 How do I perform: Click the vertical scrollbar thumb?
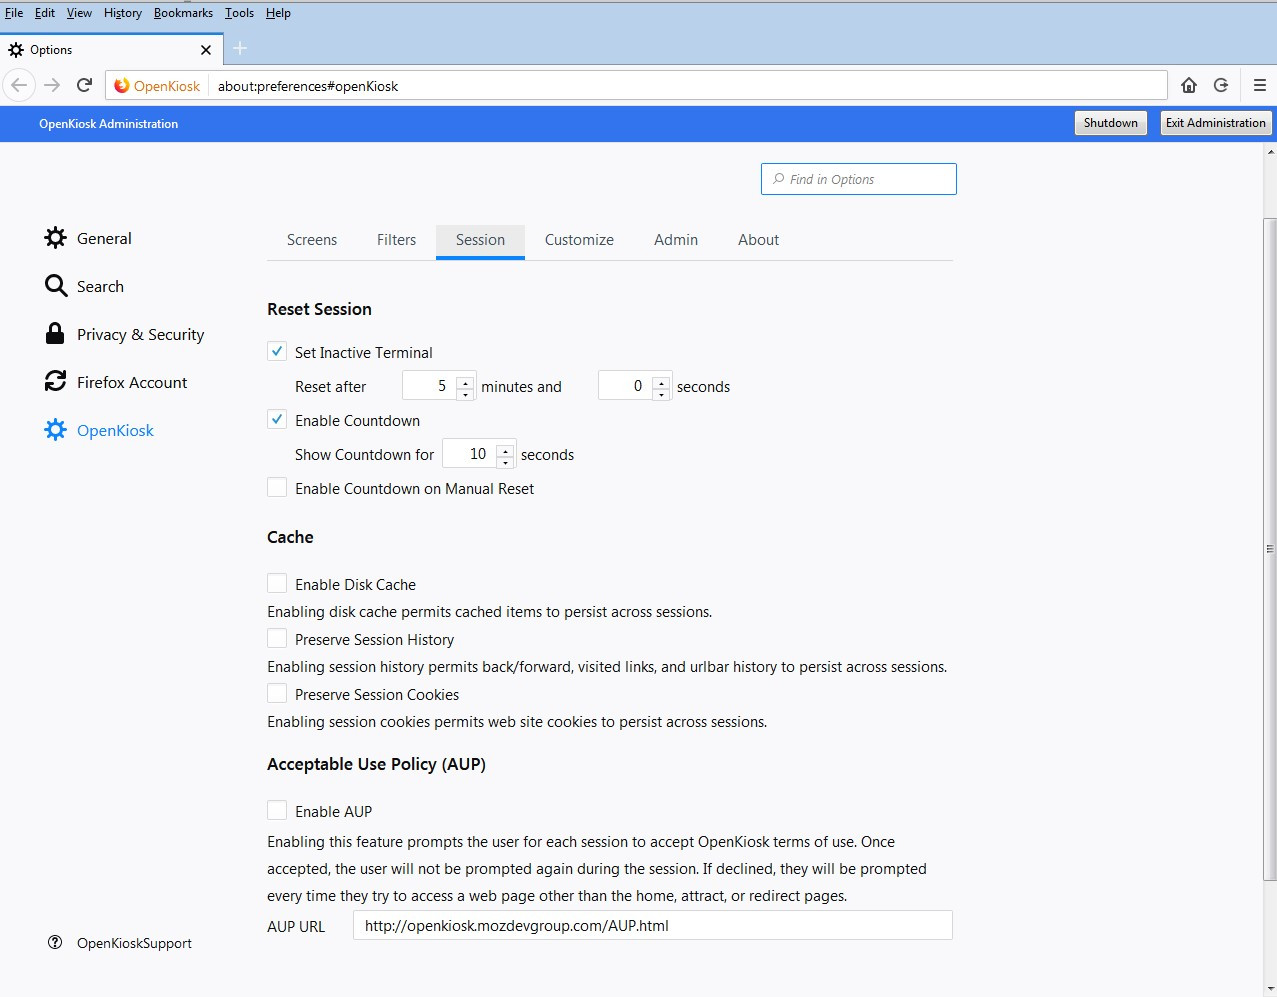point(1270,549)
